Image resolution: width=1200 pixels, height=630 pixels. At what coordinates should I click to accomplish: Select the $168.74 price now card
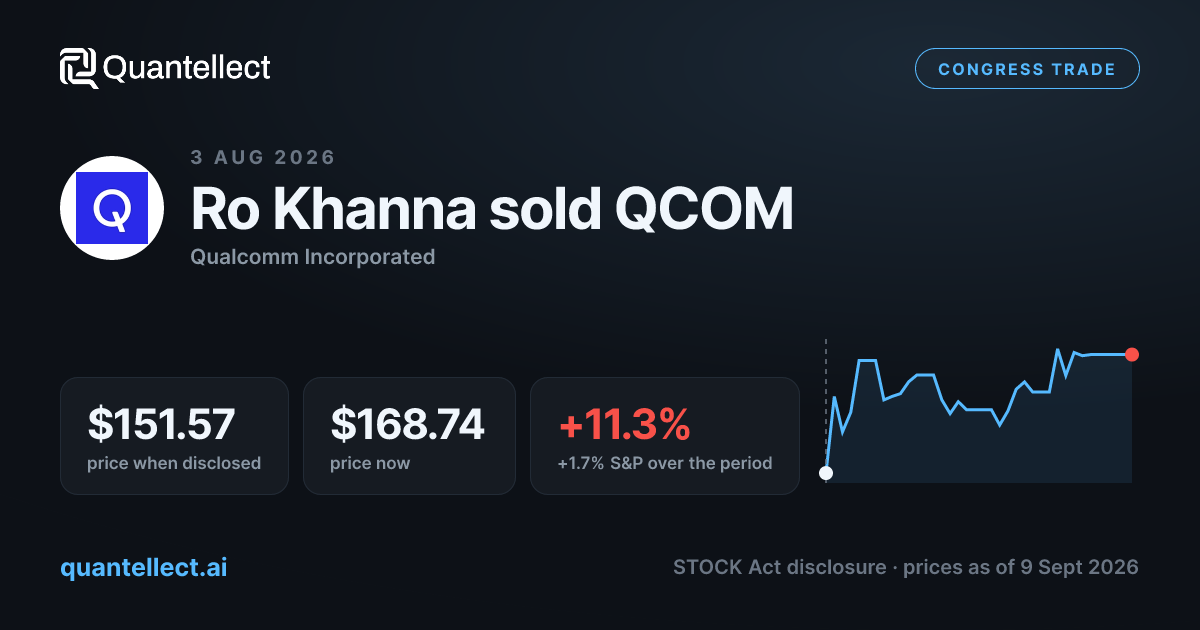point(409,436)
